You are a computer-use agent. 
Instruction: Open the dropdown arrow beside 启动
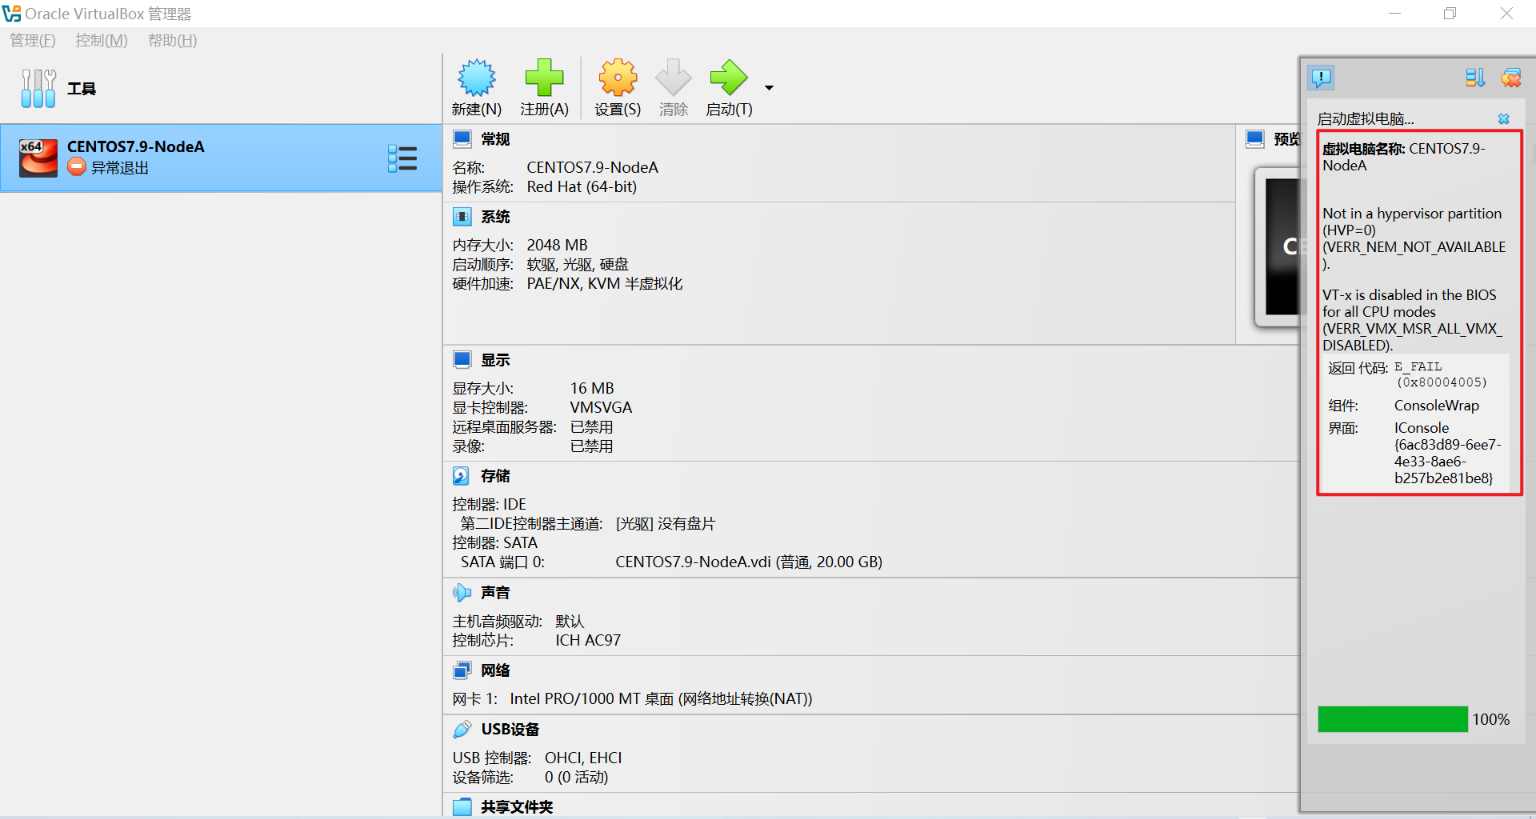[x=769, y=88]
